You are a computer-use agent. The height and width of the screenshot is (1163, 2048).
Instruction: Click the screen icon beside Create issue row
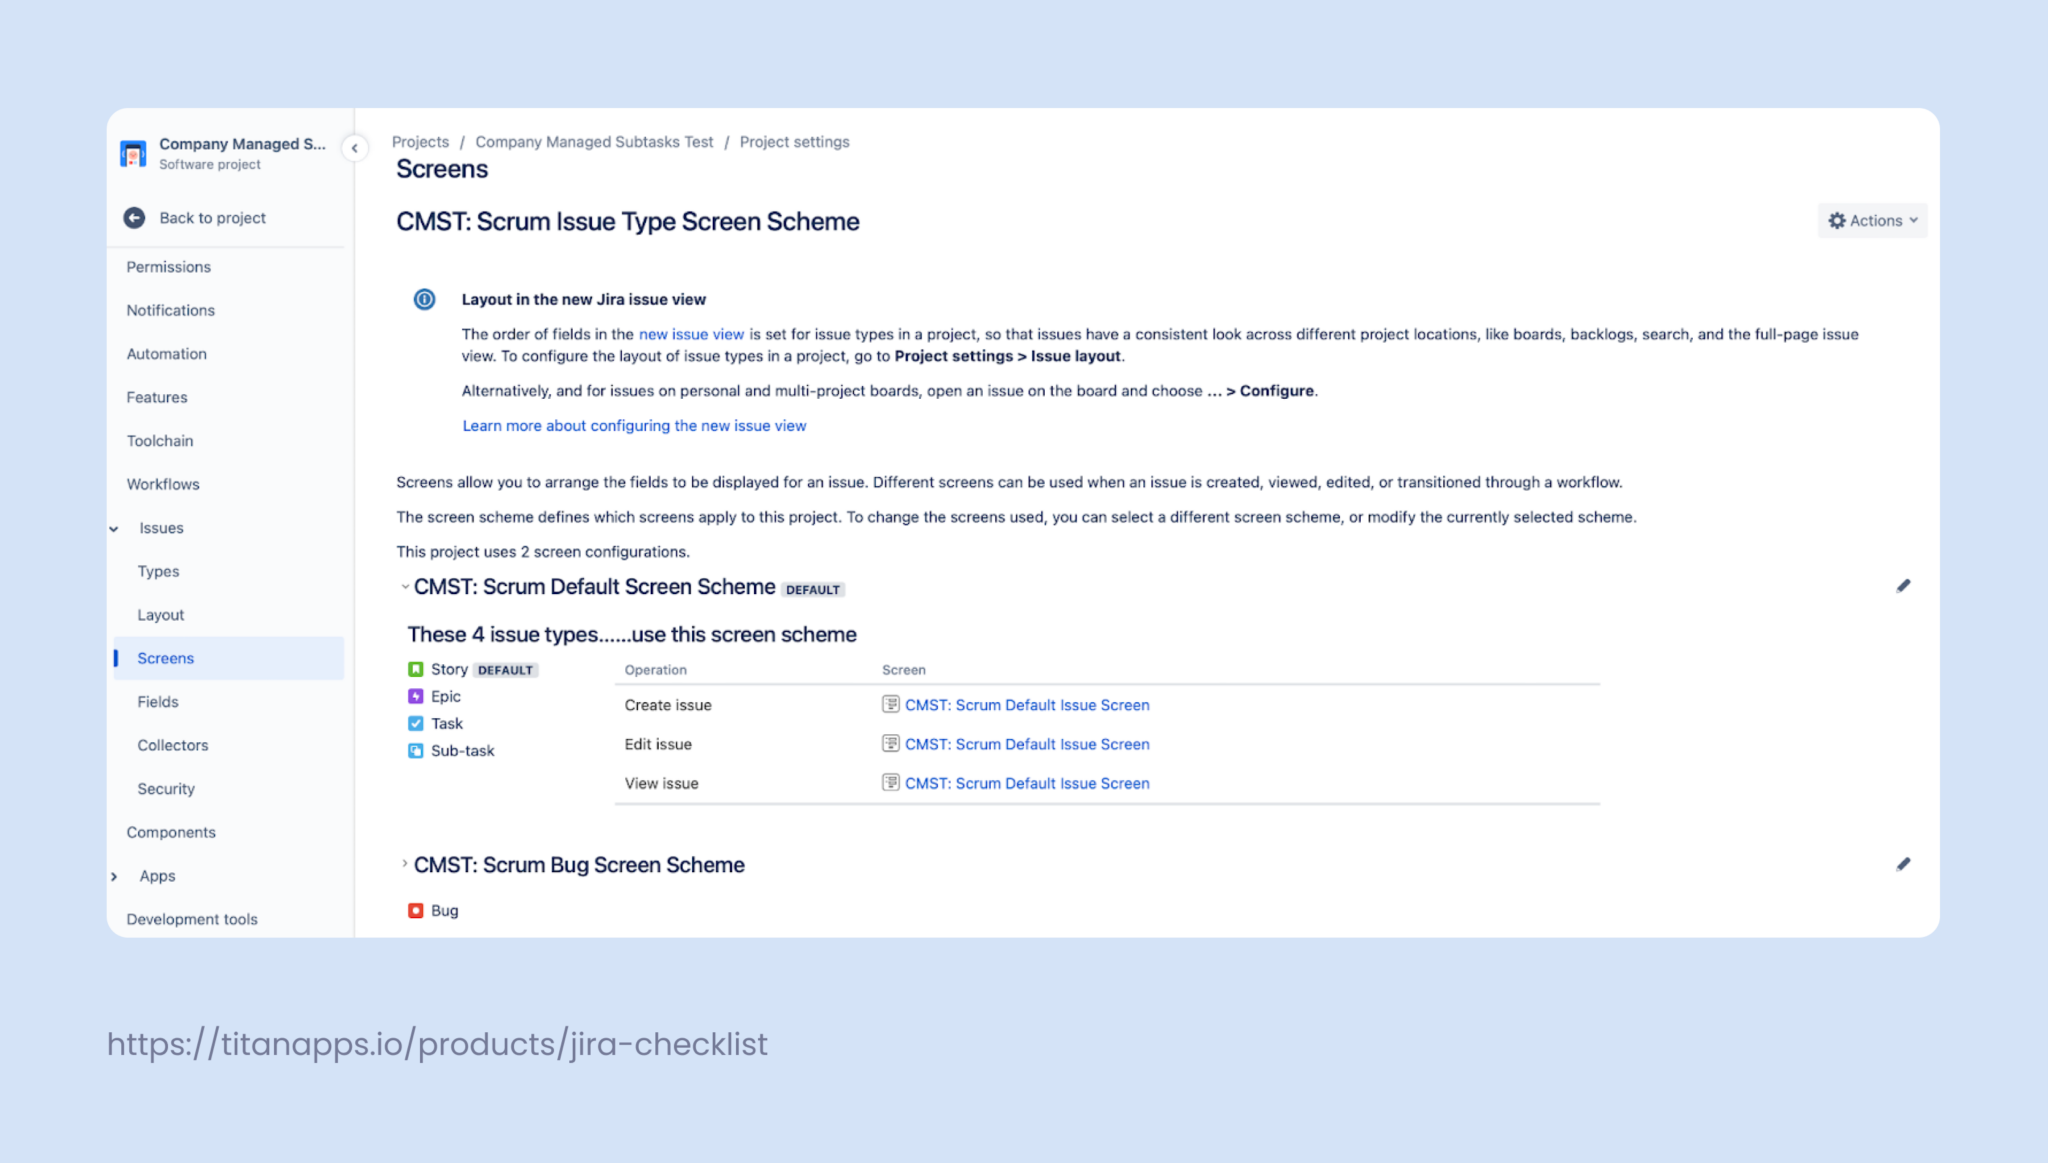[889, 704]
